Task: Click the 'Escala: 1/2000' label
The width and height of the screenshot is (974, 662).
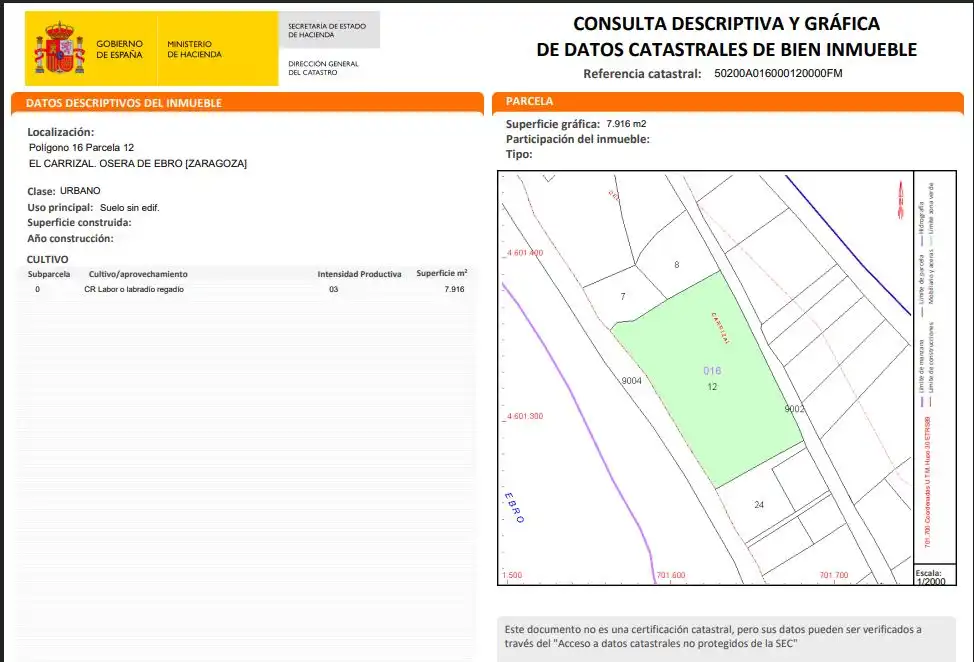Action: pyautogui.click(x=930, y=577)
